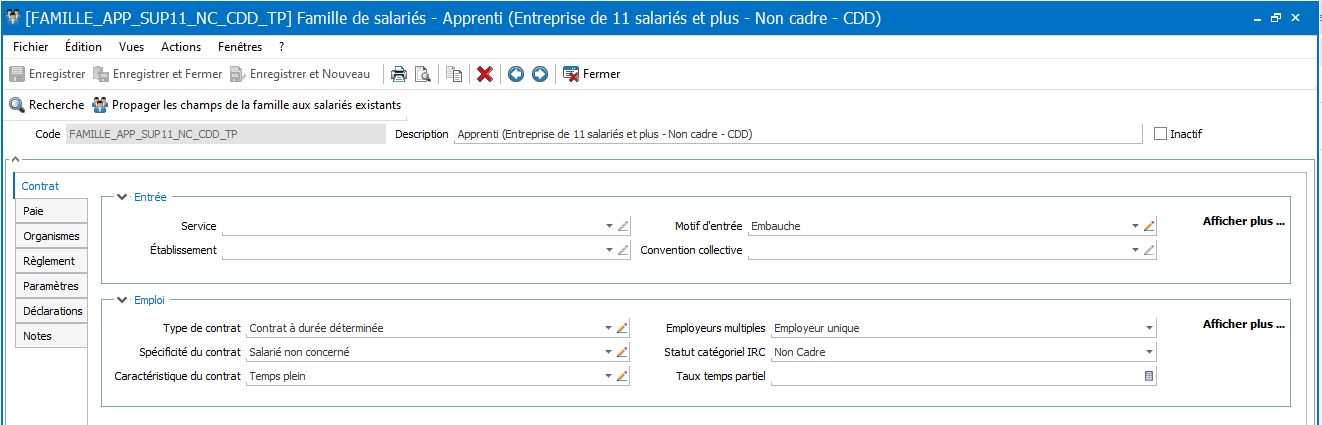Expand the Employeurs multiples dropdown
Screen dimensions: 1322x425
point(1150,327)
